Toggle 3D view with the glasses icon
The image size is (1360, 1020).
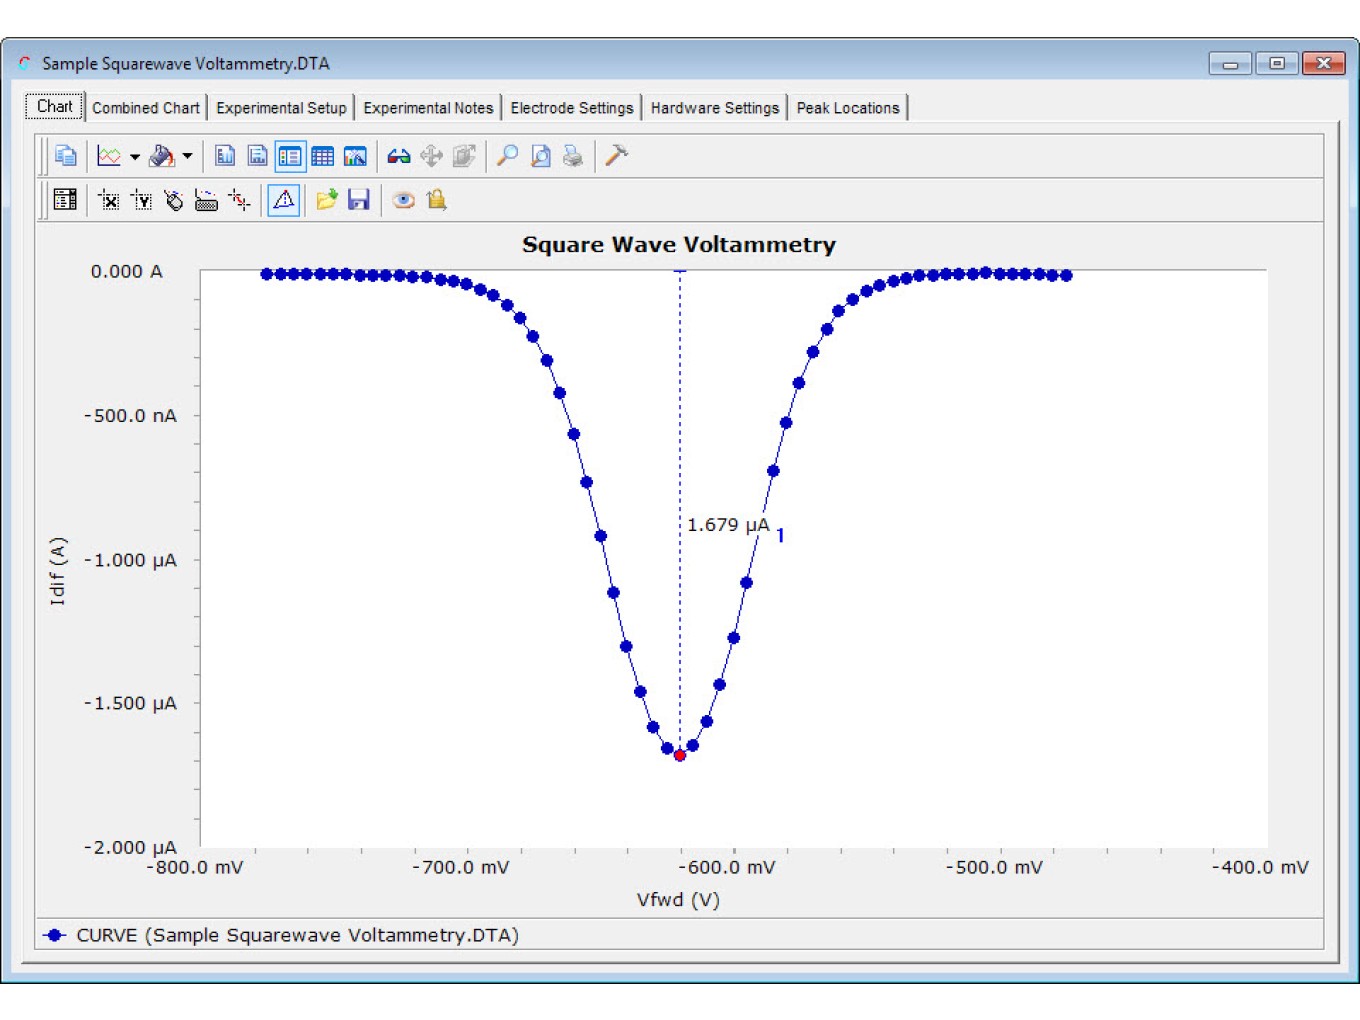tap(399, 156)
